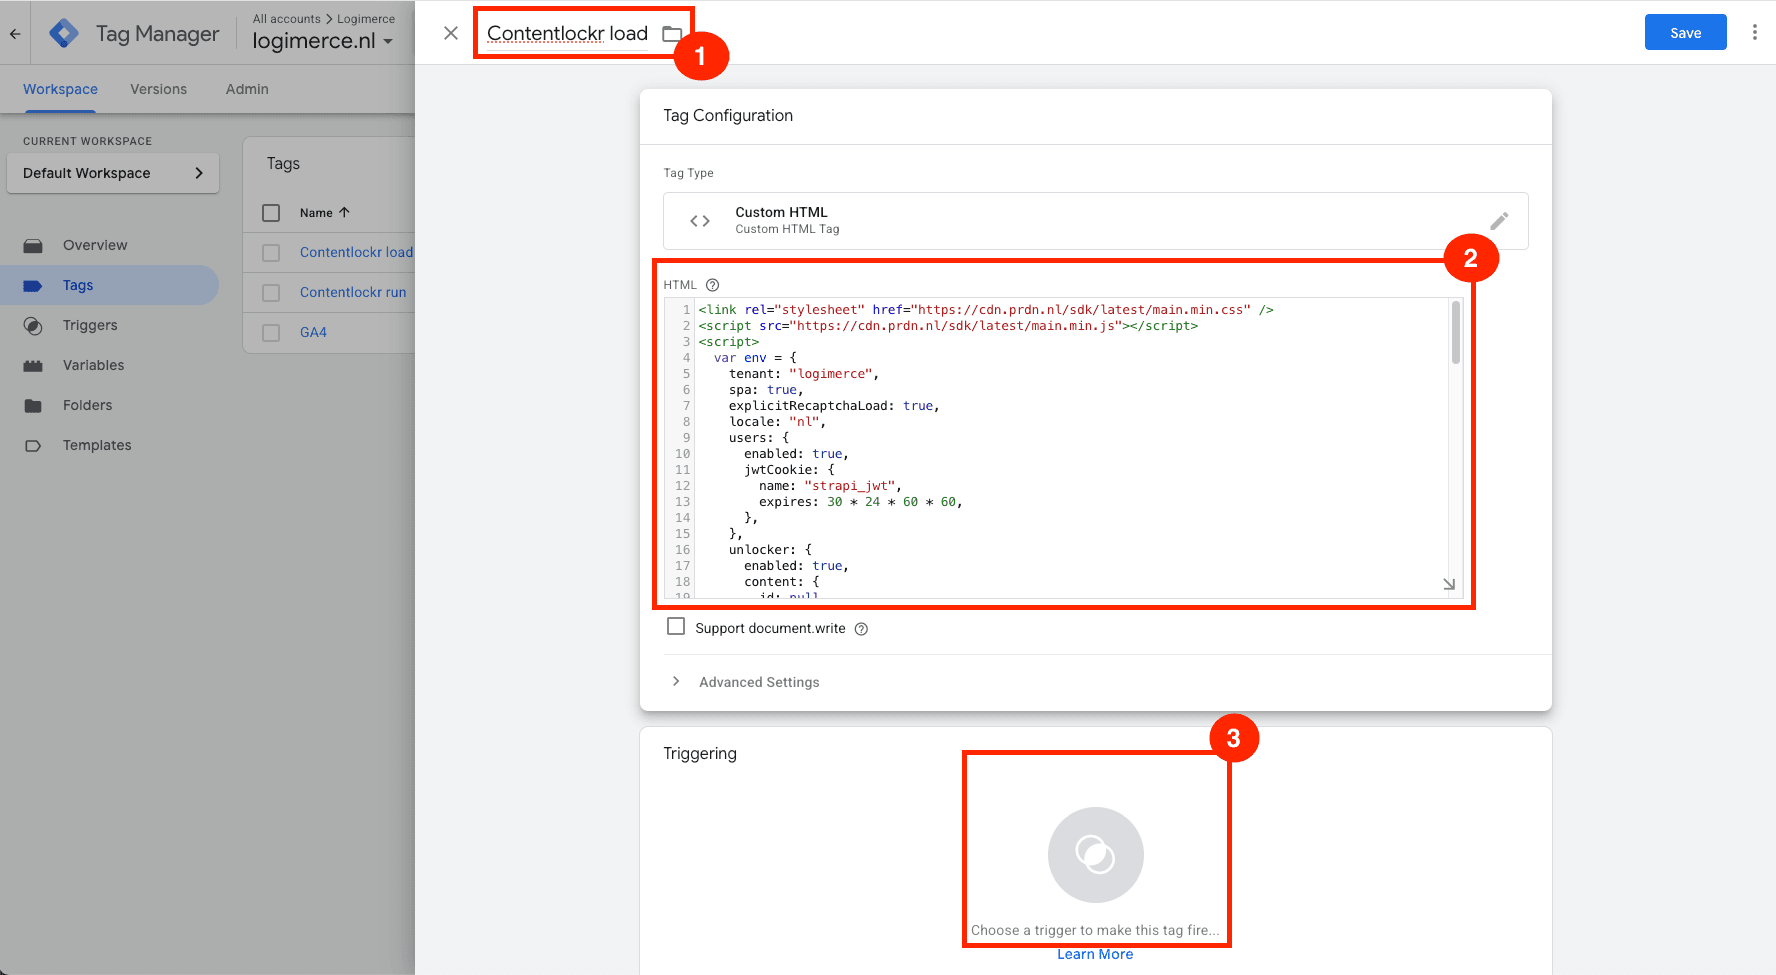
Task: Enable Support document.write option
Action: pyautogui.click(x=676, y=626)
